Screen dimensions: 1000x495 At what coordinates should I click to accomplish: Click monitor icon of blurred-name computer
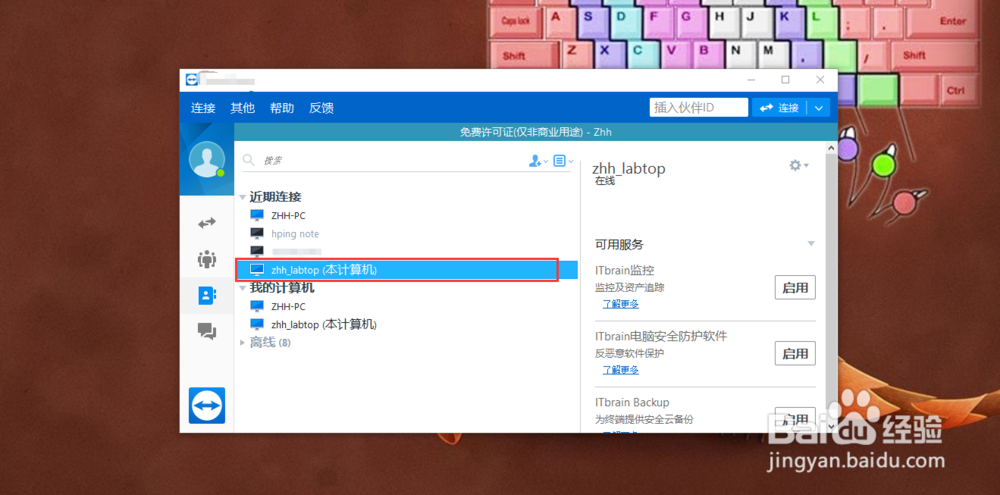pyautogui.click(x=257, y=251)
